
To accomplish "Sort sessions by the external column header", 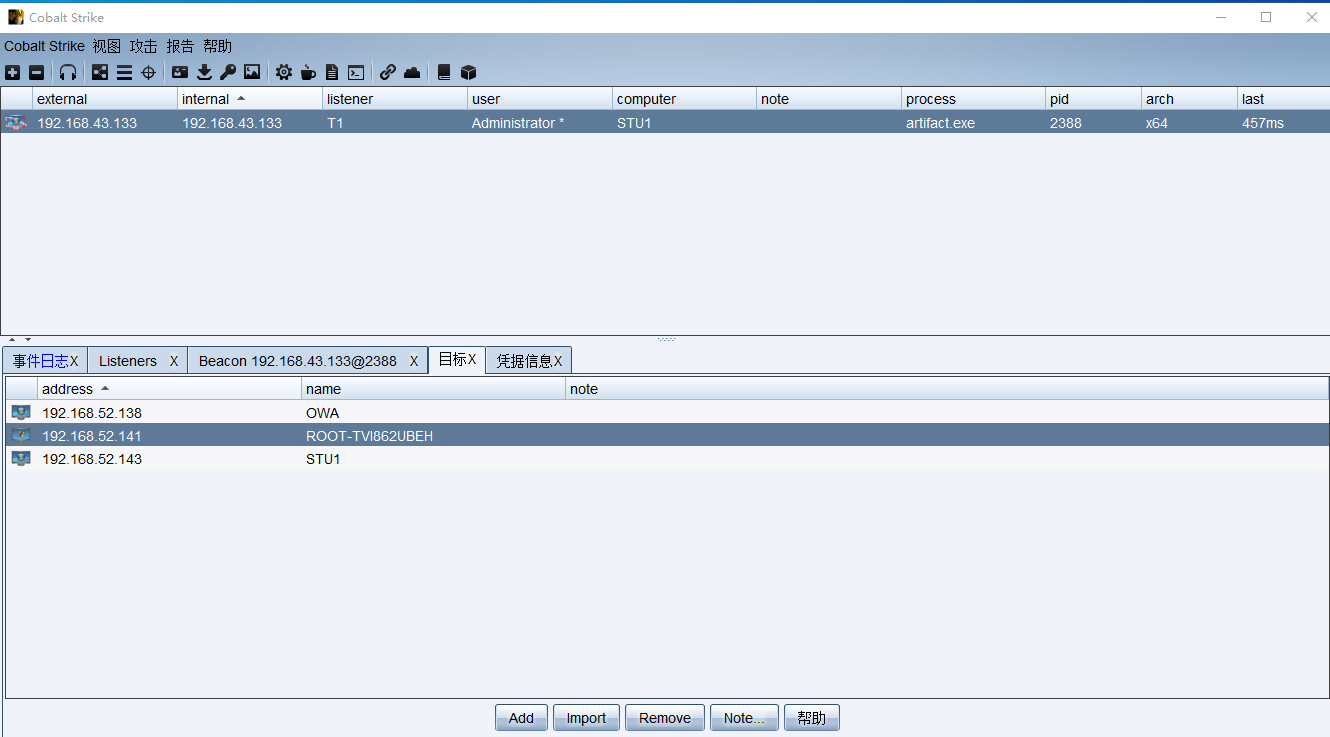I will (x=105, y=99).
